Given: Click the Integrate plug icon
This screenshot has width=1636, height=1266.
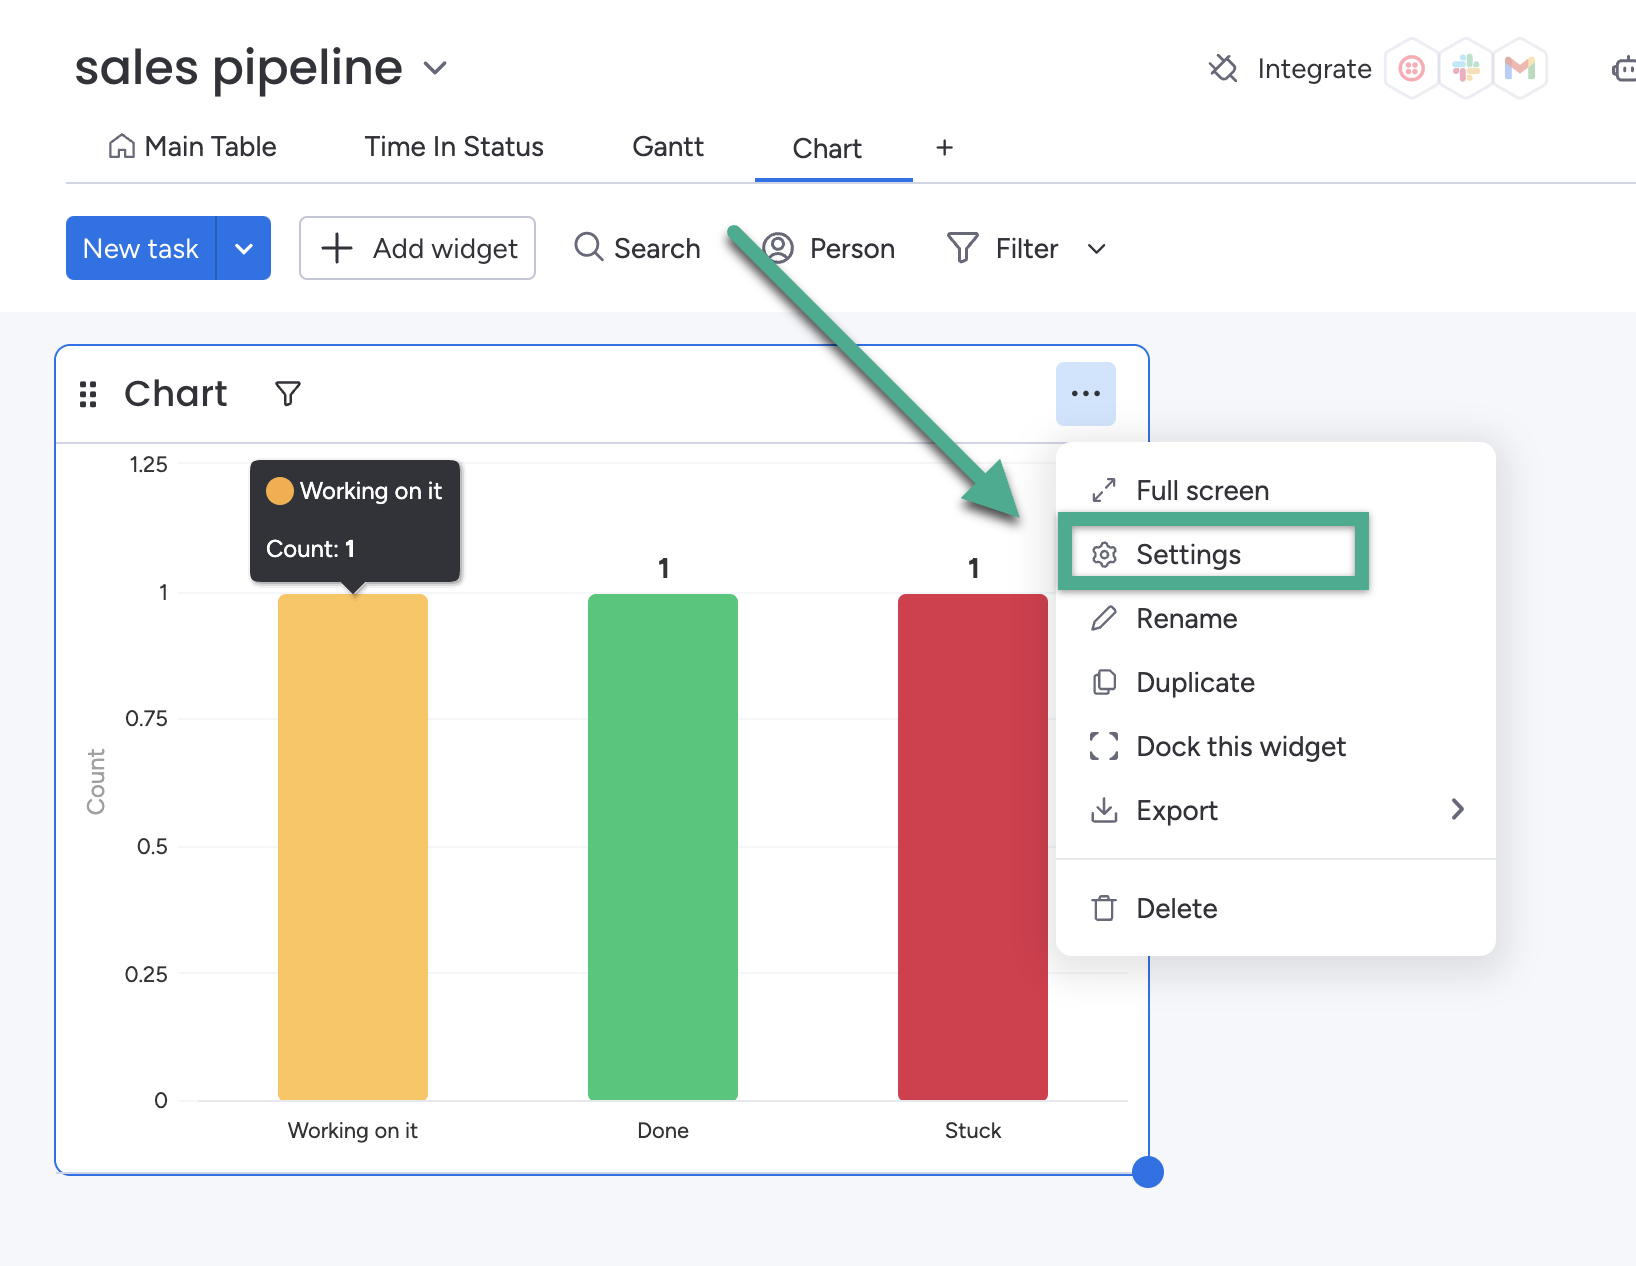Looking at the screenshot, I should click(x=1223, y=68).
